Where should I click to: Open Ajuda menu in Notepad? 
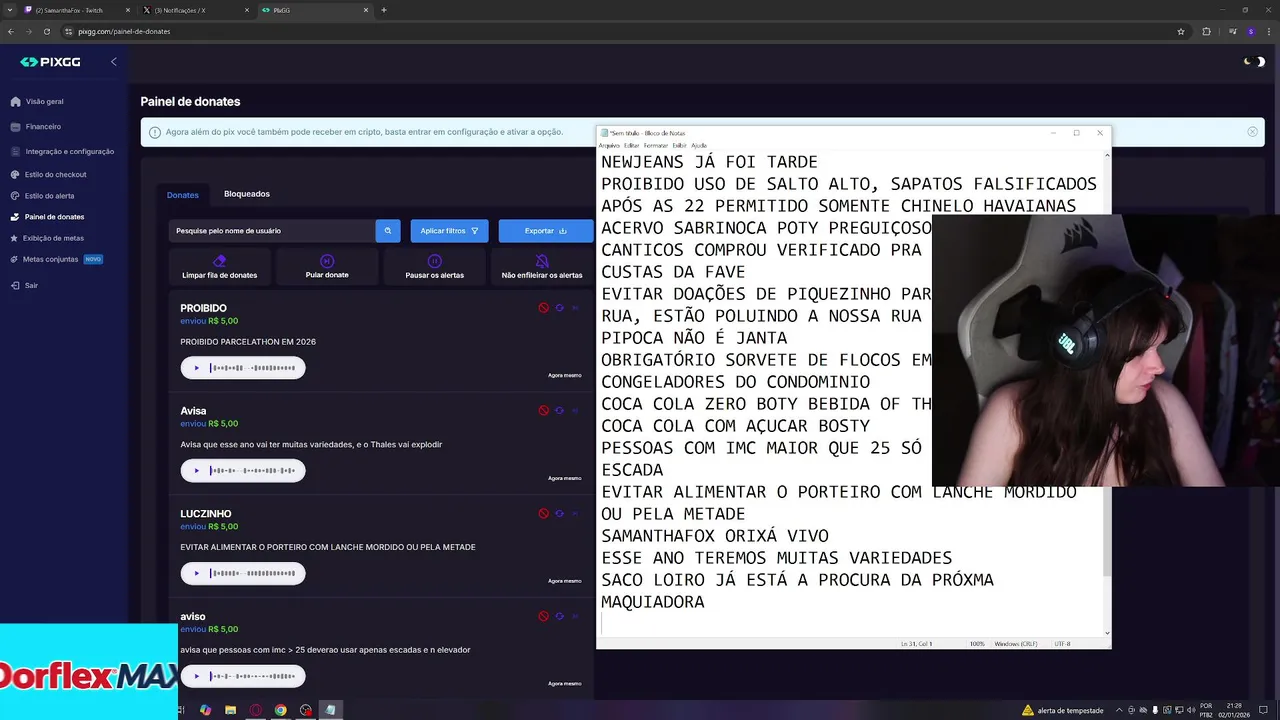699,146
